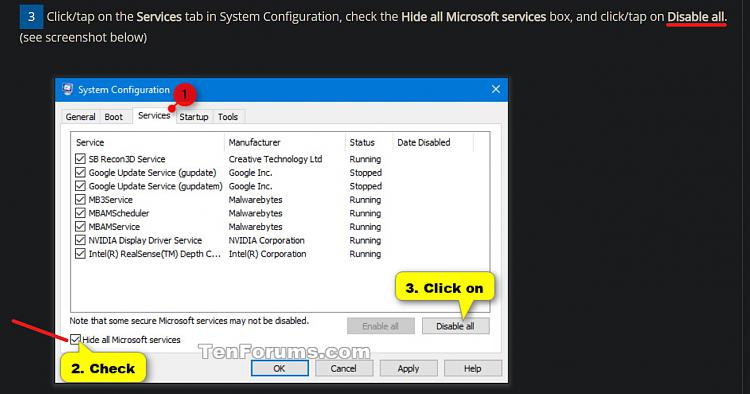Click Creative Technology Ltd manufacturer cell
The height and width of the screenshot is (394, 750).
pyautogui.click(x=275, y=159)
